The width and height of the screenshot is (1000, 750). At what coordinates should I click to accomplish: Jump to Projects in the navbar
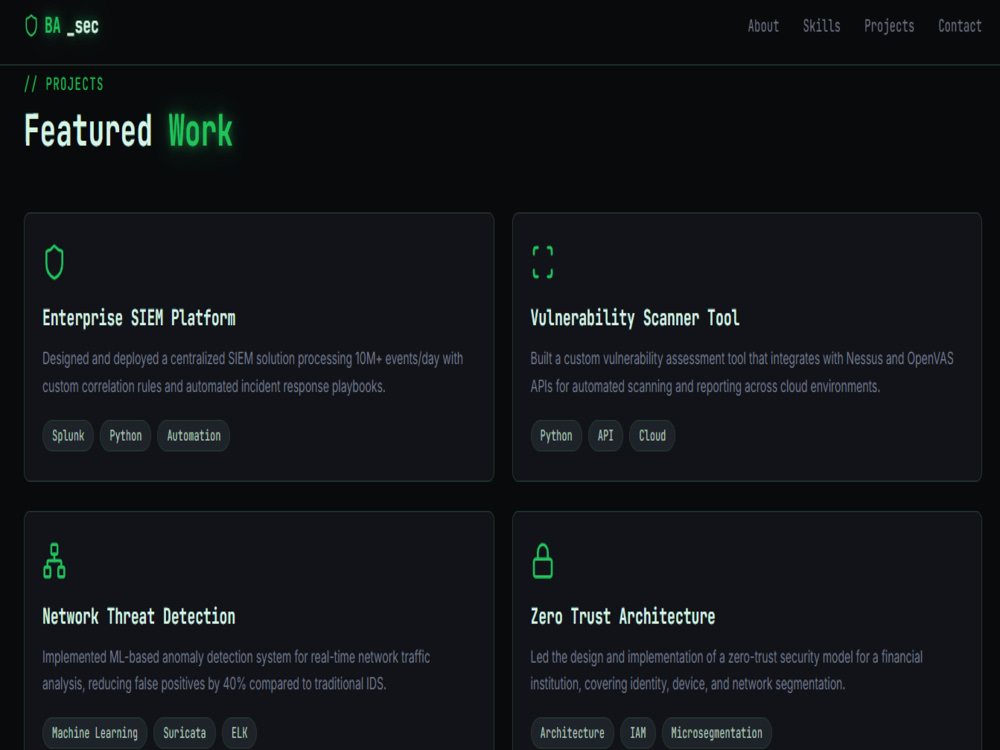889,26
